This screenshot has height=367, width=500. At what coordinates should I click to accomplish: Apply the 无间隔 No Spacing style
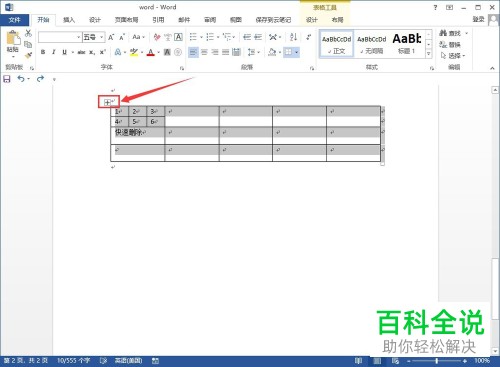click(372, 44)
